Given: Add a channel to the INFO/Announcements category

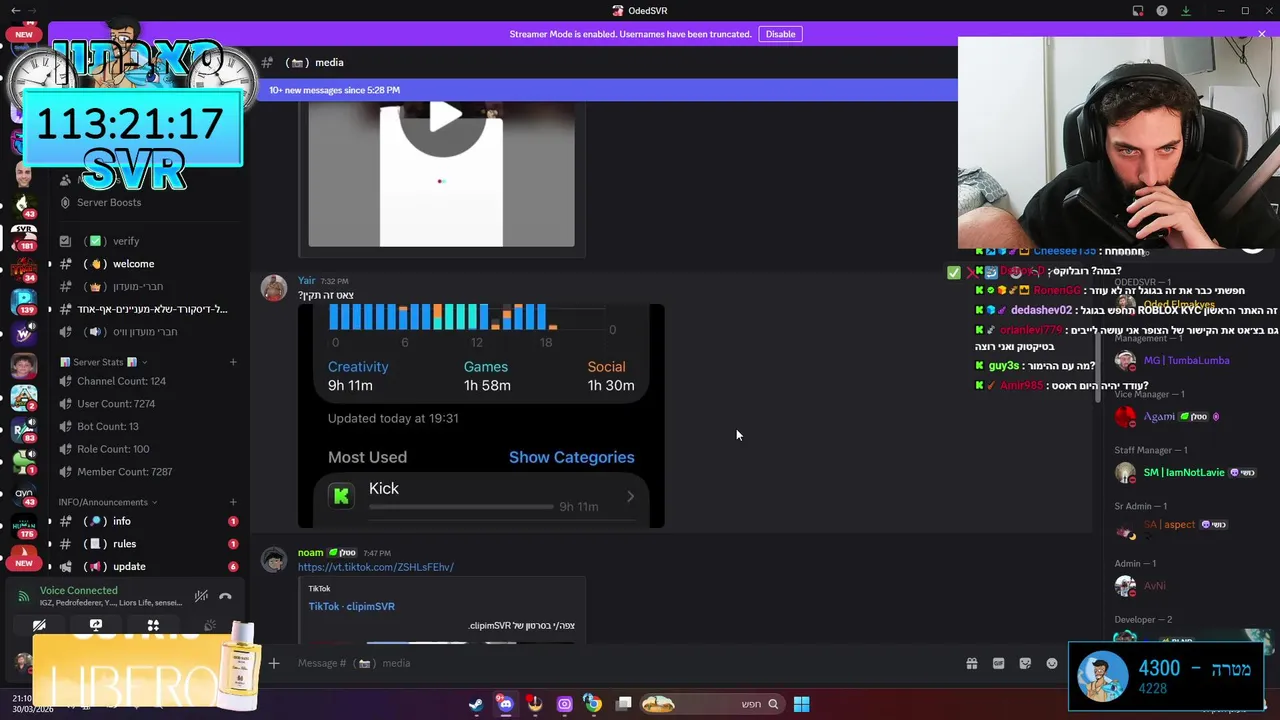Looking at the screenshot, I should point(233,502).
